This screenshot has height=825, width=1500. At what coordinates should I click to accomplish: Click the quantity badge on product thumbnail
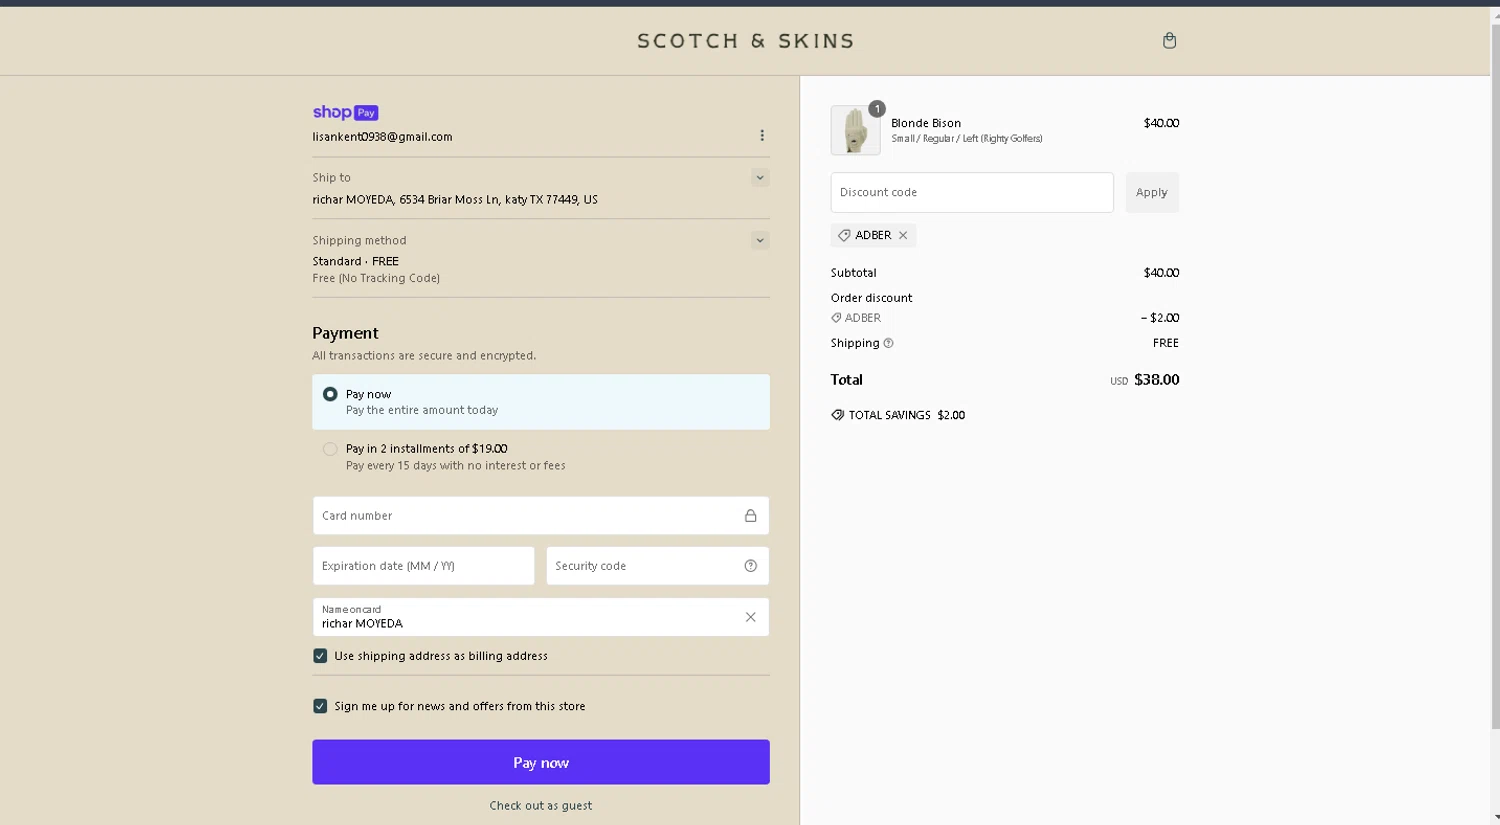click(x=876, y=109)
